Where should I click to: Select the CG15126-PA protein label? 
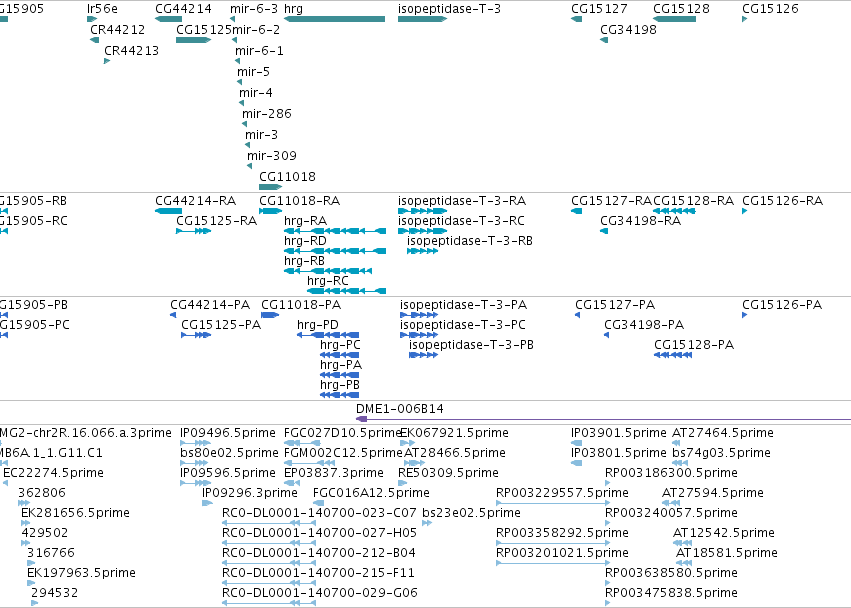[x=782, y=305]
